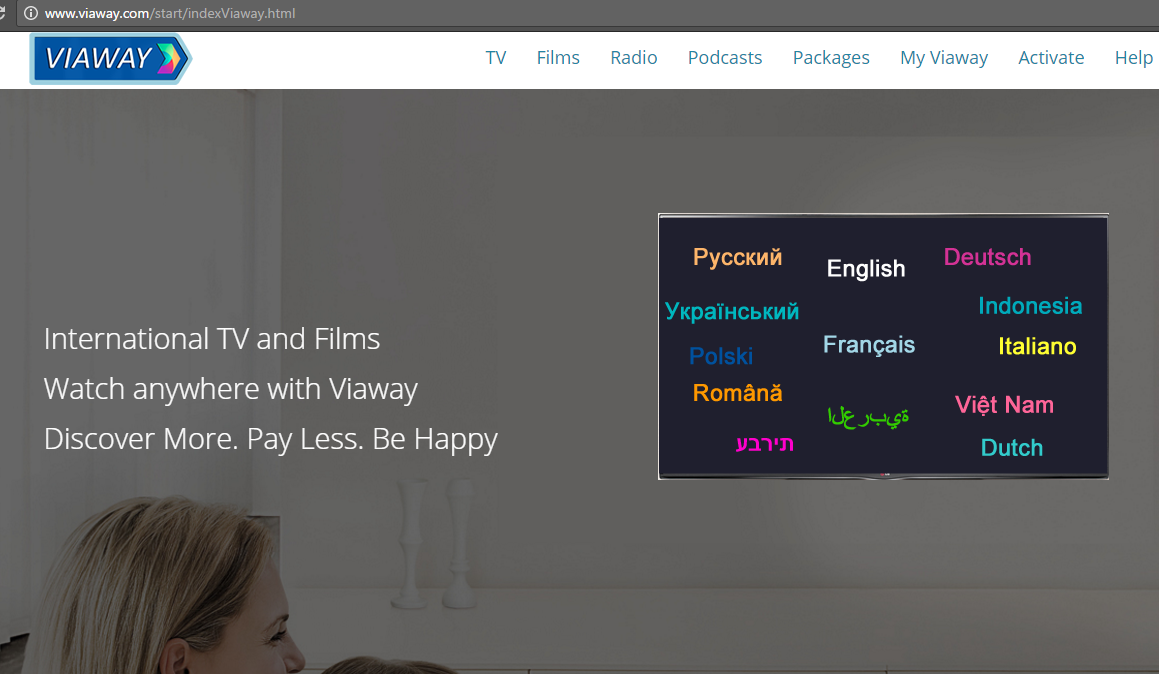This screenshot has height=674, width=1159.
Task: Choose Deutsch on the TV screen
Action: pyautogui.click(x=988, y=257)
